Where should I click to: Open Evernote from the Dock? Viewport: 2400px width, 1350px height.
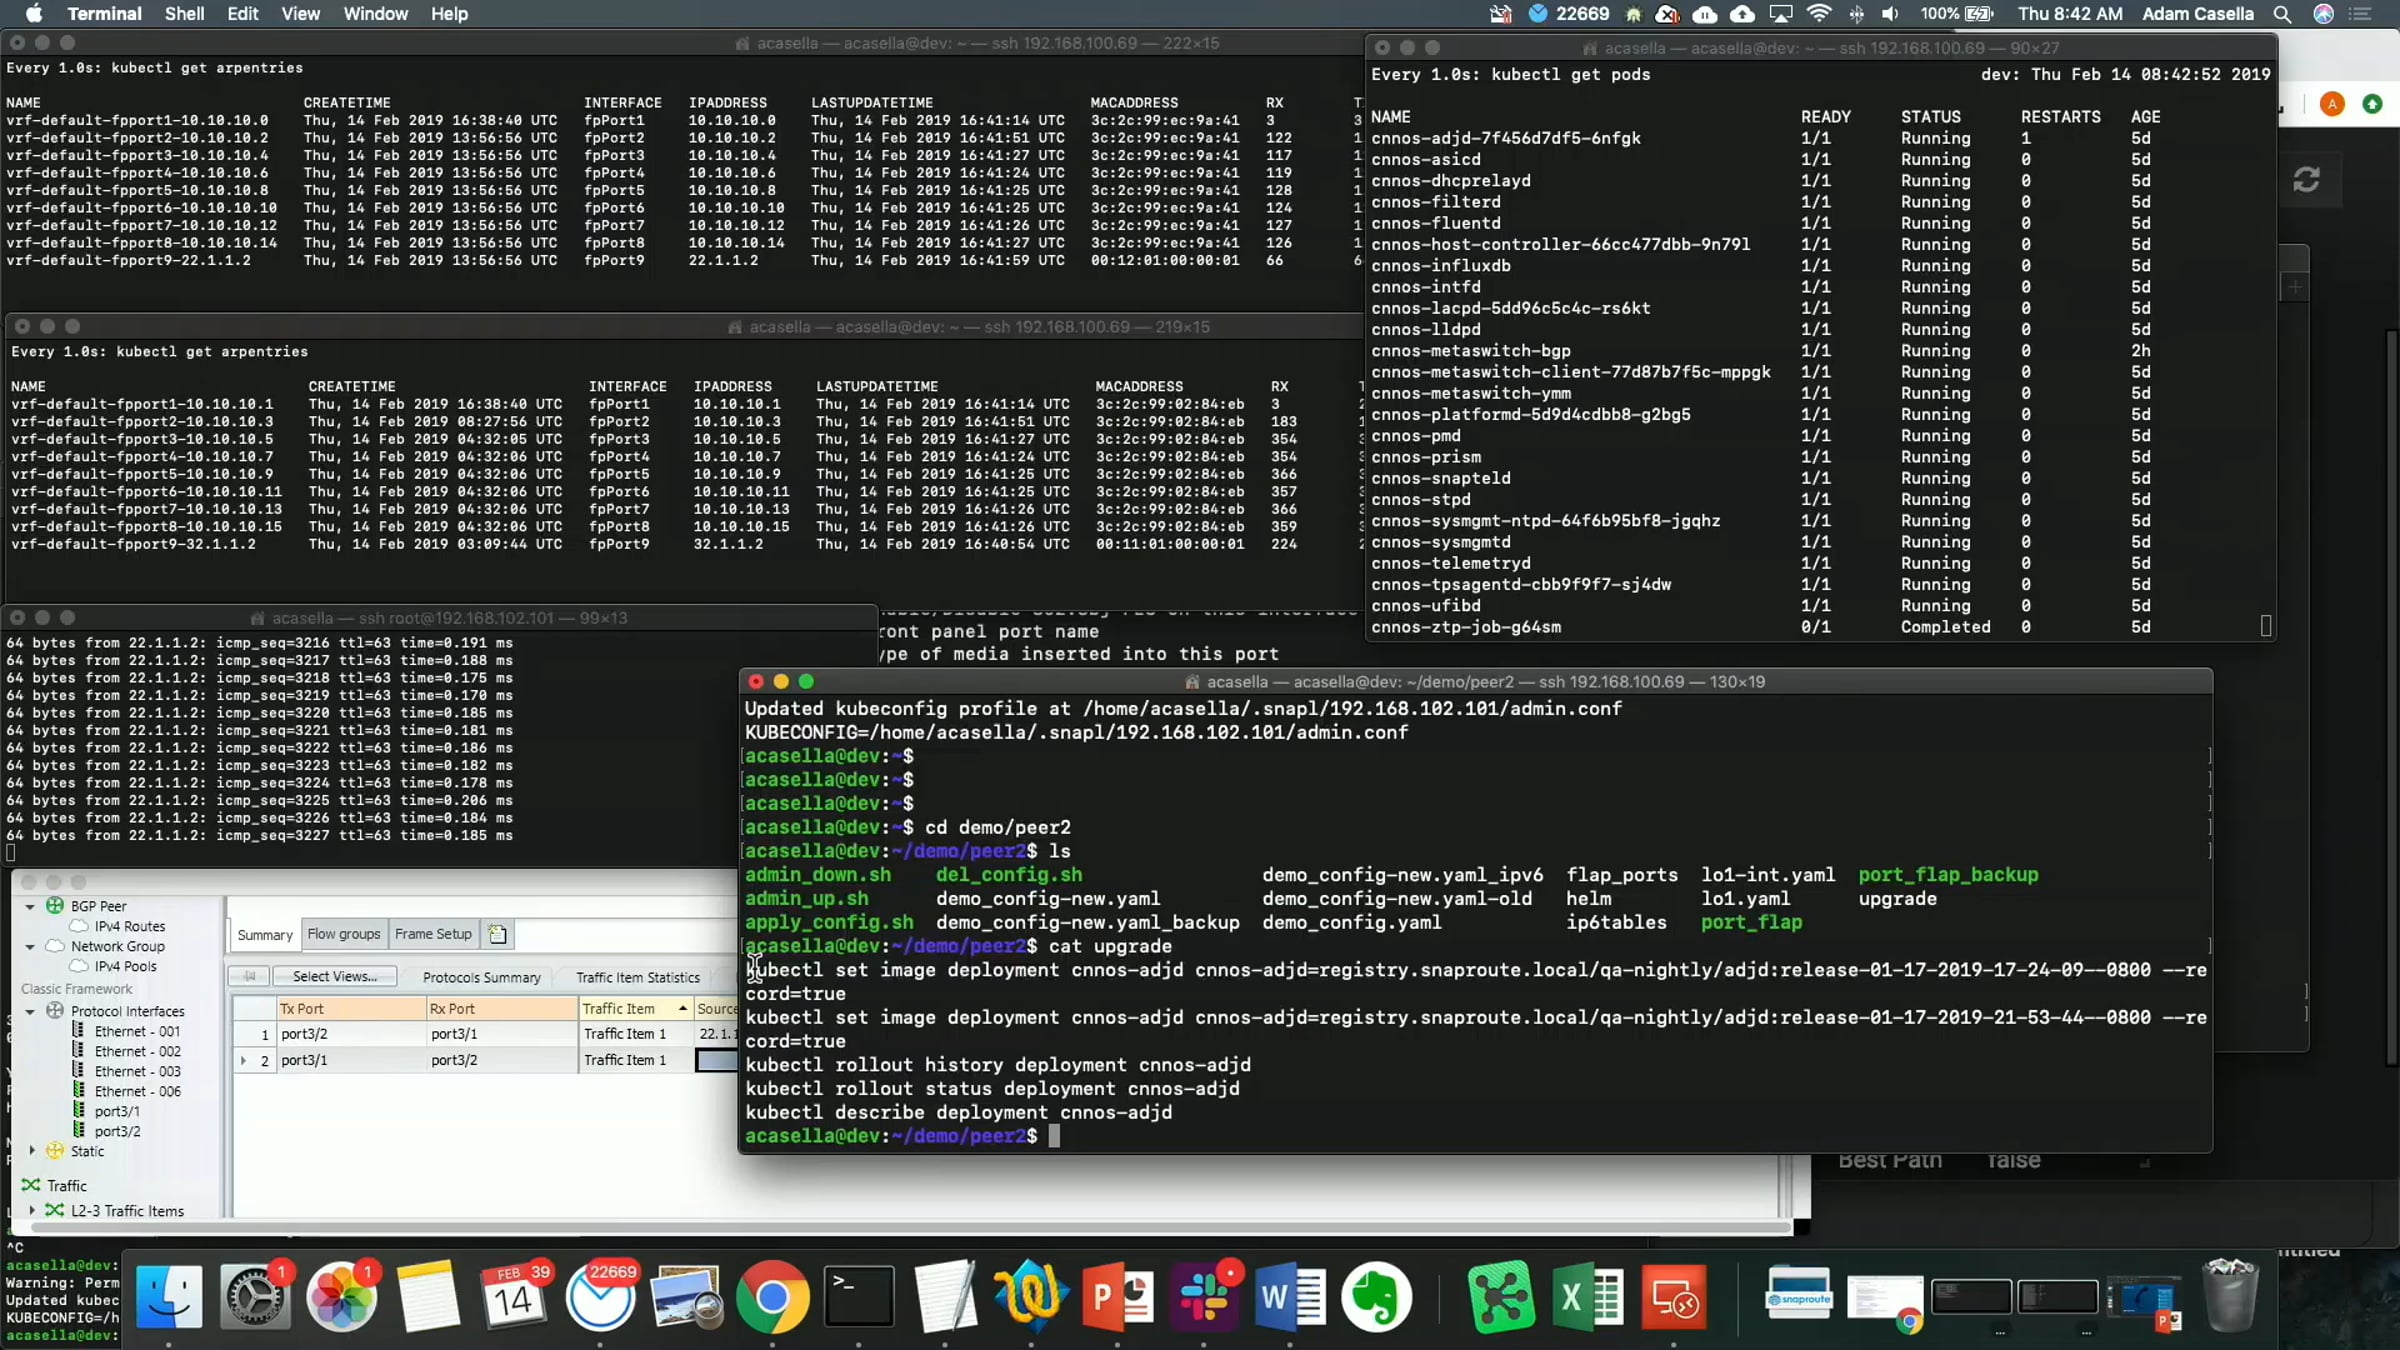pyautogui.click(x=1376, y=1297)
